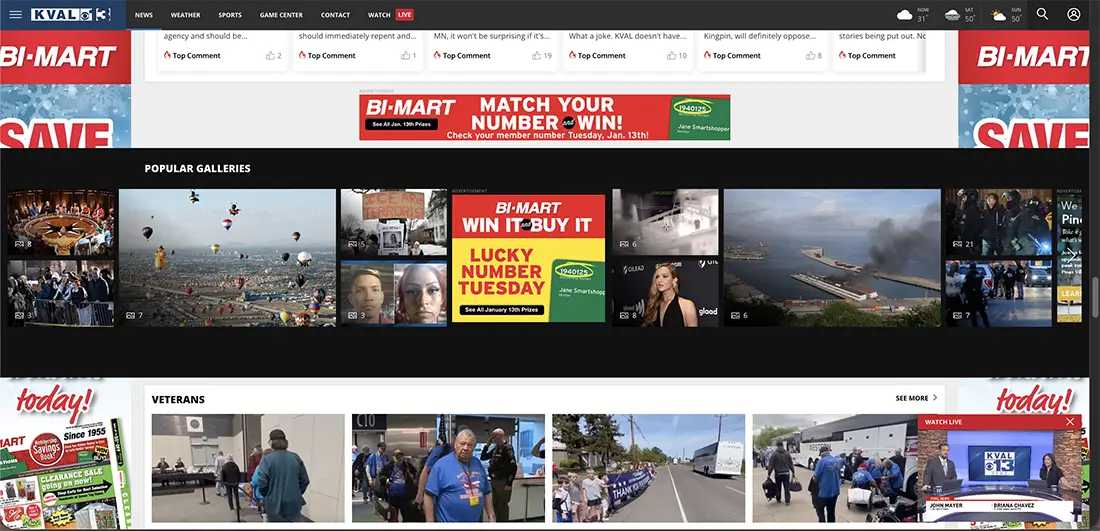Open the veterans boarding bus photo story
1100x531 pixels.
pyautogui.click(x=835, y=468)
